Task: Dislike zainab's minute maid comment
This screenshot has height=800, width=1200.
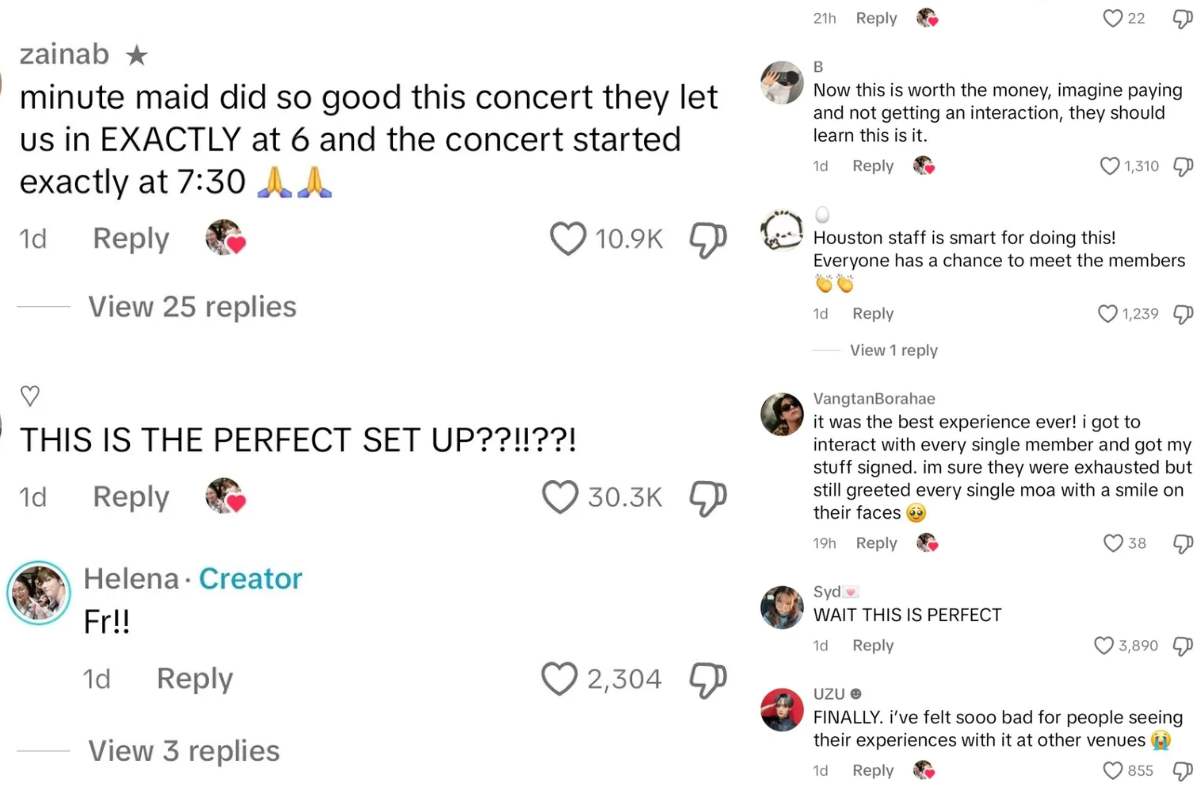Action: tap(707, 239)
